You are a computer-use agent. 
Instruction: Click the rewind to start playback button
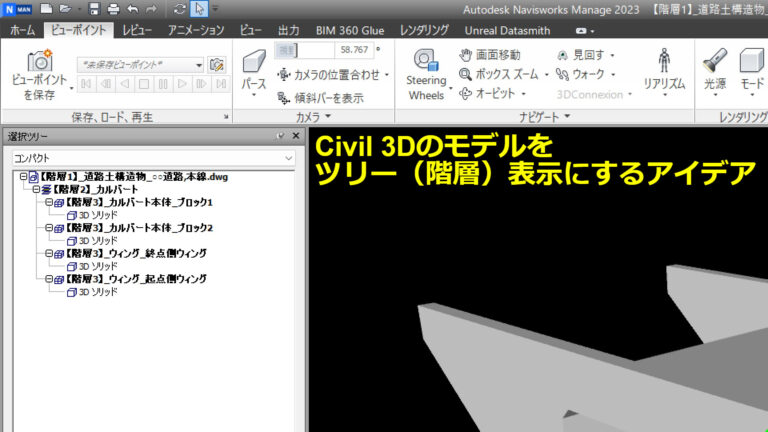86,84
